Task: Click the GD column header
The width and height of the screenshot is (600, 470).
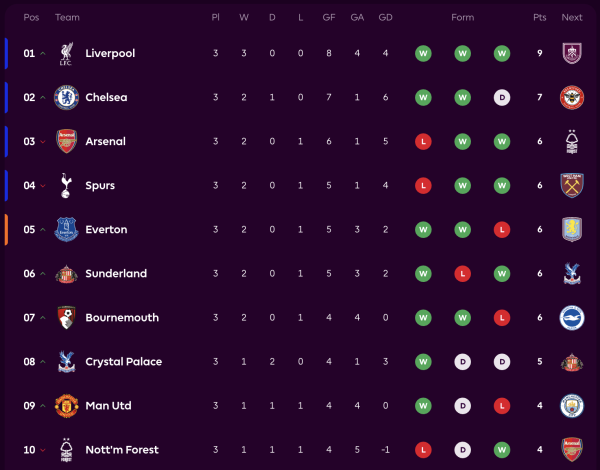Action: pyautogui.click(x=386, y=17)
